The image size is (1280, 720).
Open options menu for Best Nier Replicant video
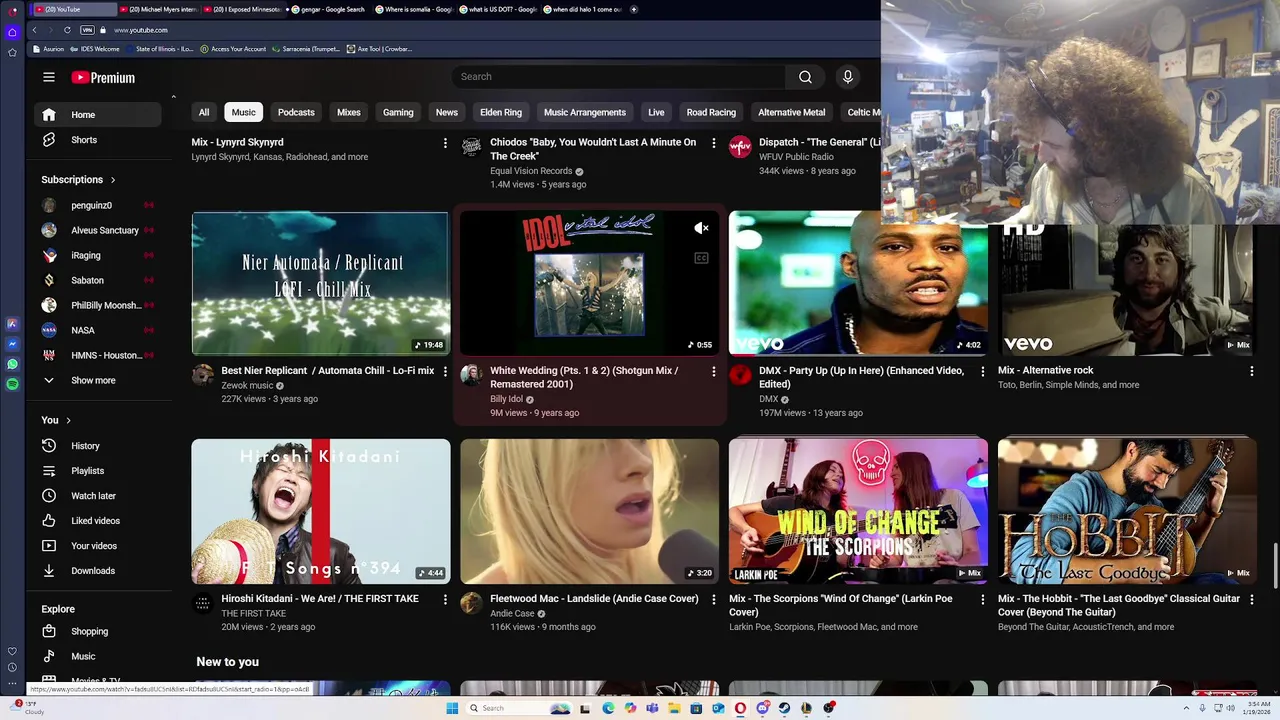coord(445,371)
